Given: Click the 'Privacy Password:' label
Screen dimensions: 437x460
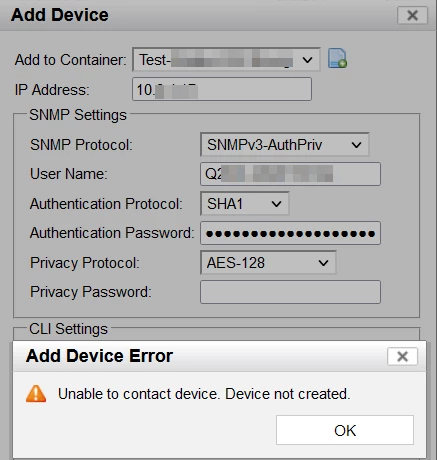Looking at the screenshot, I should coord(91,292).
